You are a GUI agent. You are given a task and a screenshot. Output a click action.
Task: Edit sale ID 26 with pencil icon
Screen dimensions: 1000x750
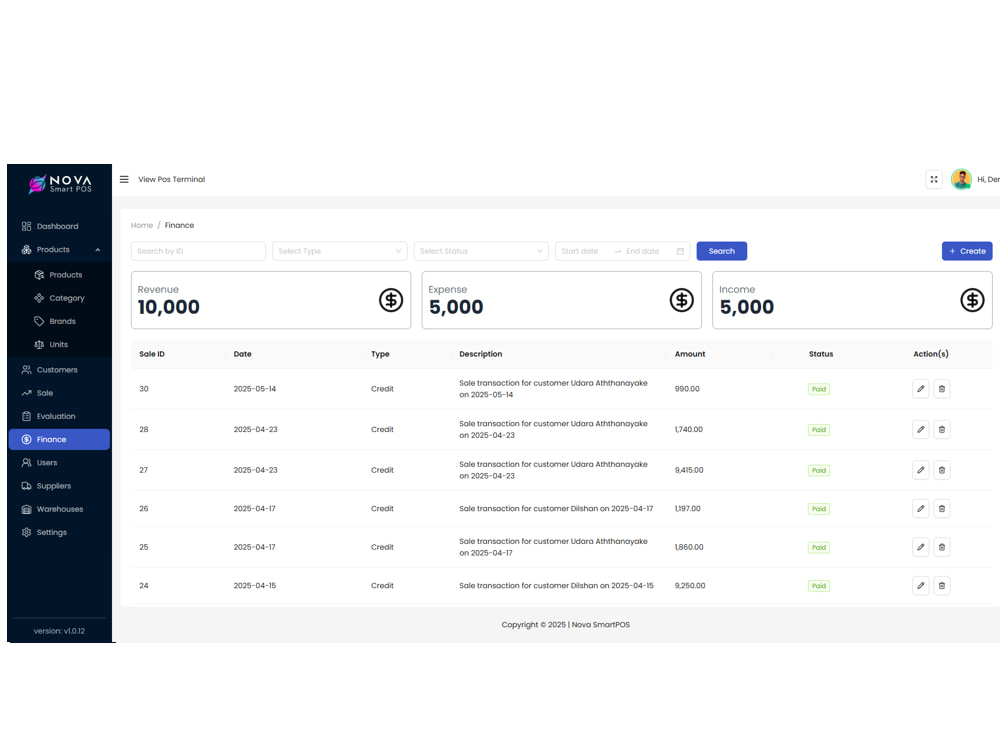coord(920,509)
